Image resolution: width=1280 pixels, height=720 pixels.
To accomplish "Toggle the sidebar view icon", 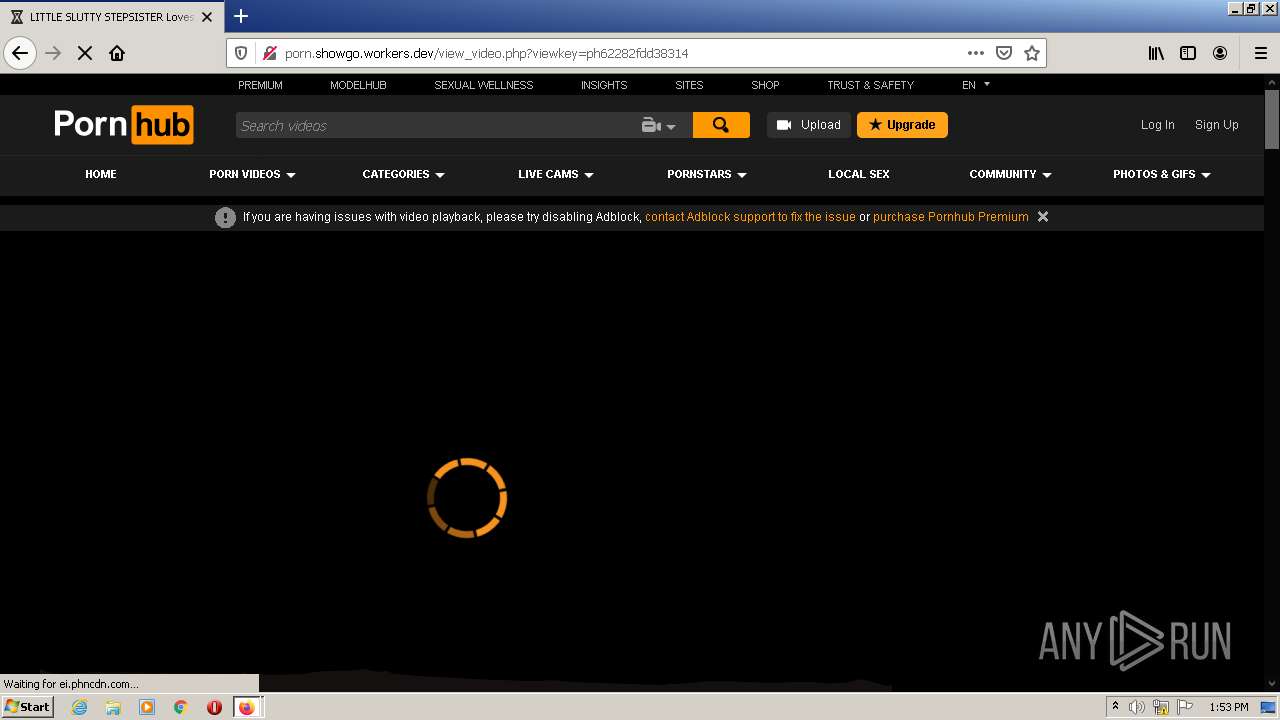I will (1188, 53).
